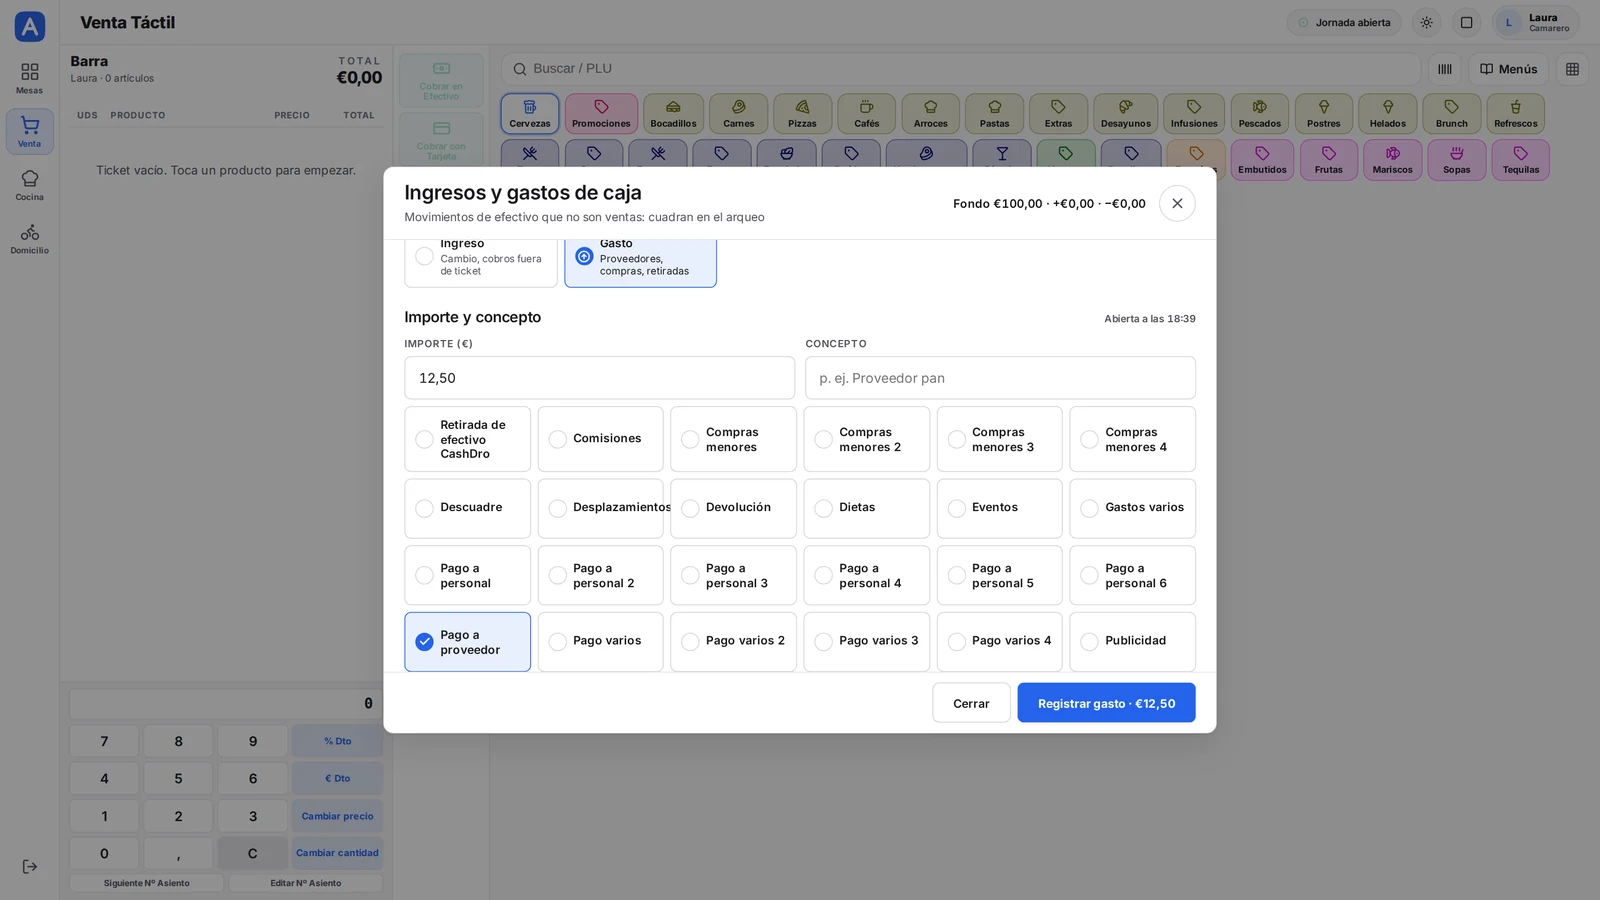
Task: Close the Ingresos y gastos dialog
Action: 1177,203
